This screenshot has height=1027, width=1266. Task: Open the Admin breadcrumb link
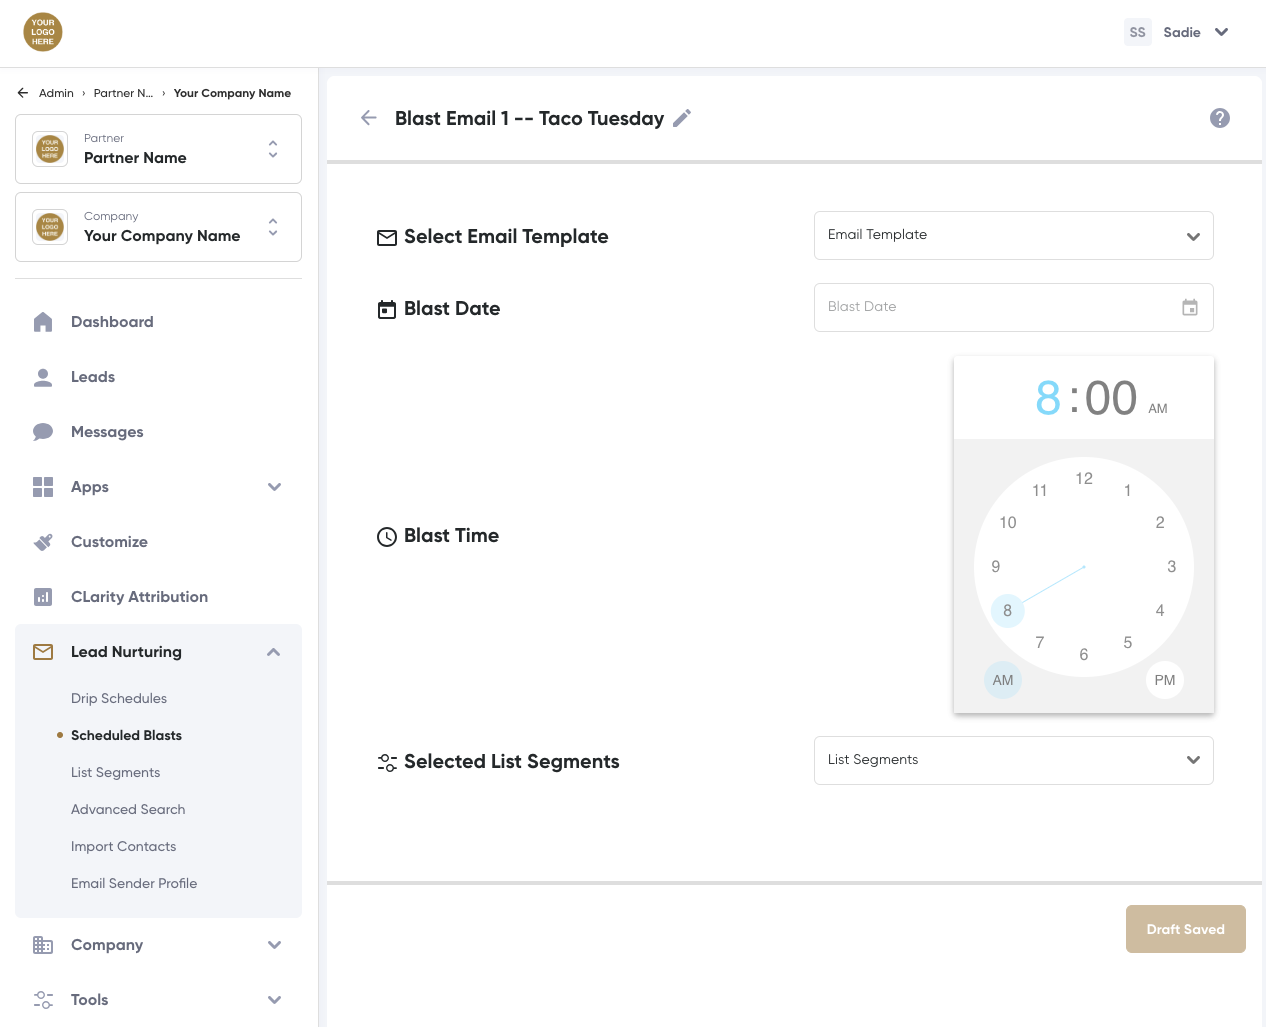click(56, 93)
